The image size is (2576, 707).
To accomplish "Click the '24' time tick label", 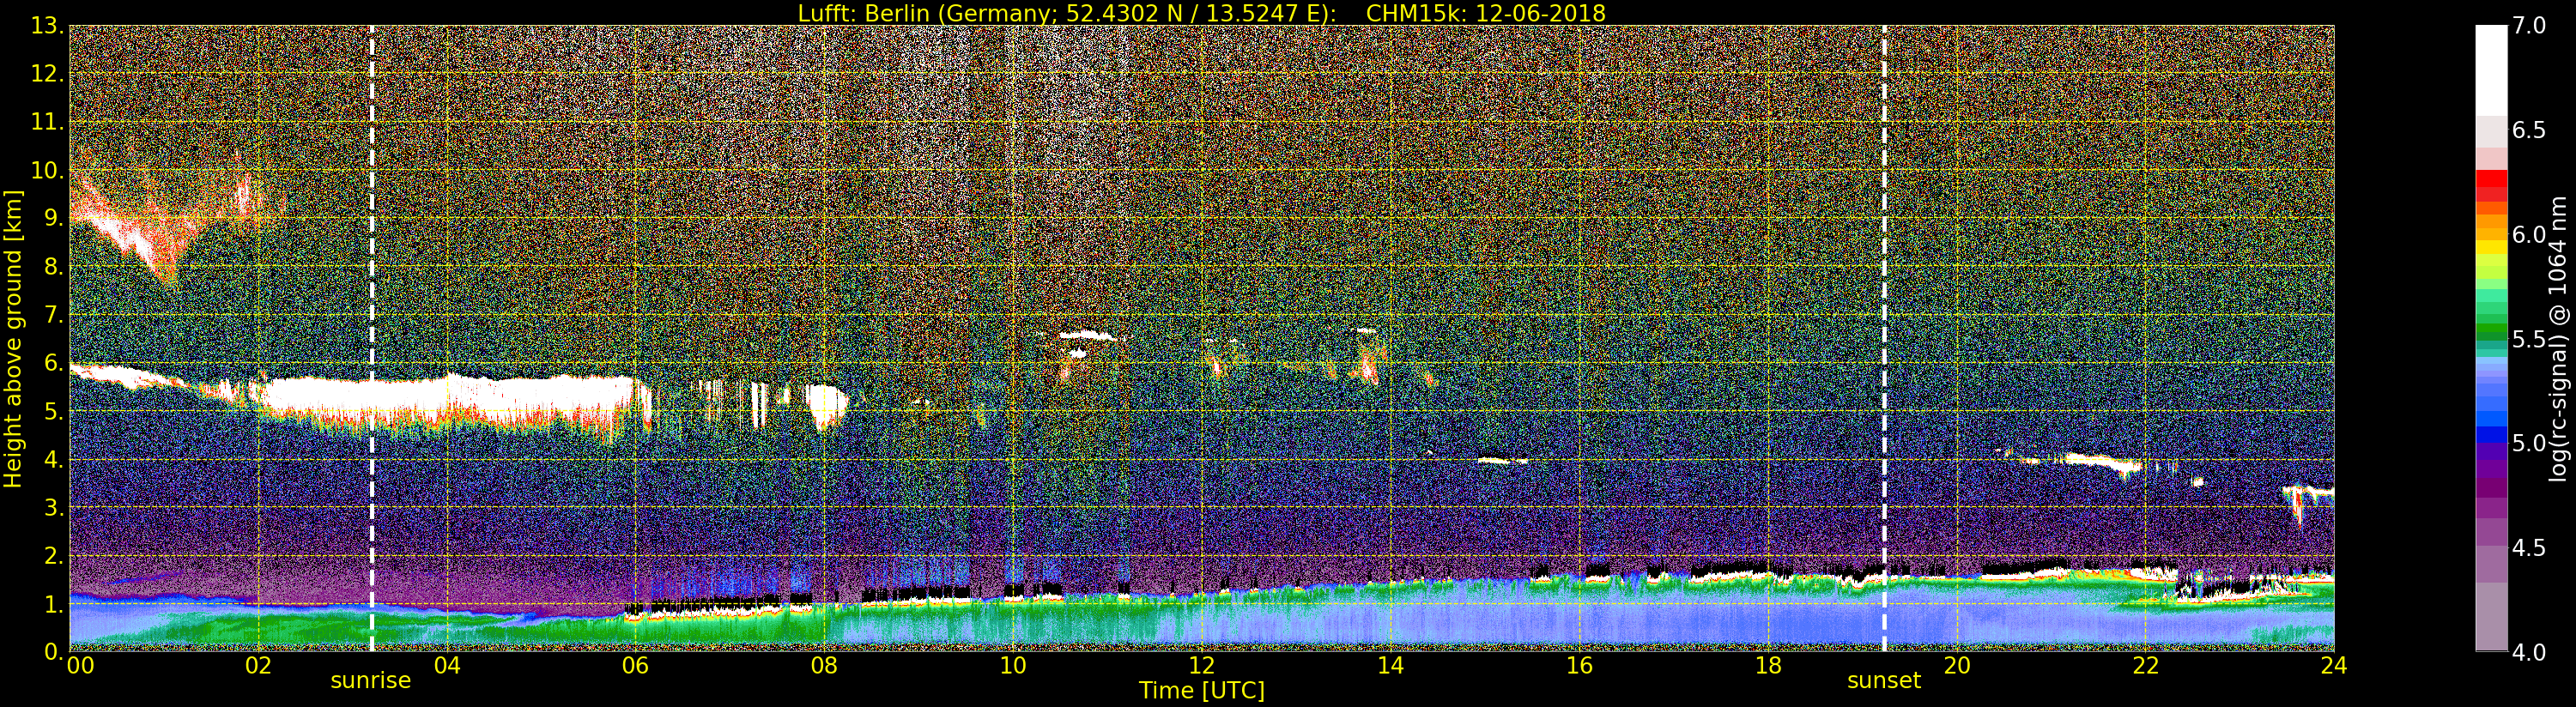I will 2334,665.
